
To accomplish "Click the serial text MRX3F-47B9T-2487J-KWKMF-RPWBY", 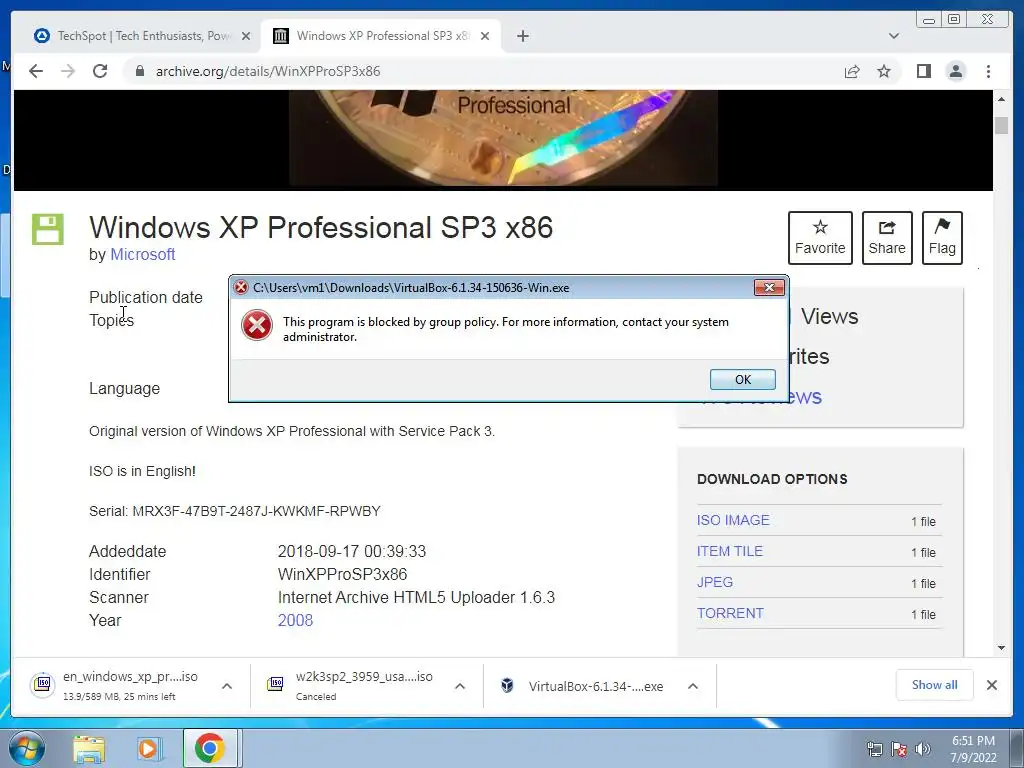I will coord(256,511).
